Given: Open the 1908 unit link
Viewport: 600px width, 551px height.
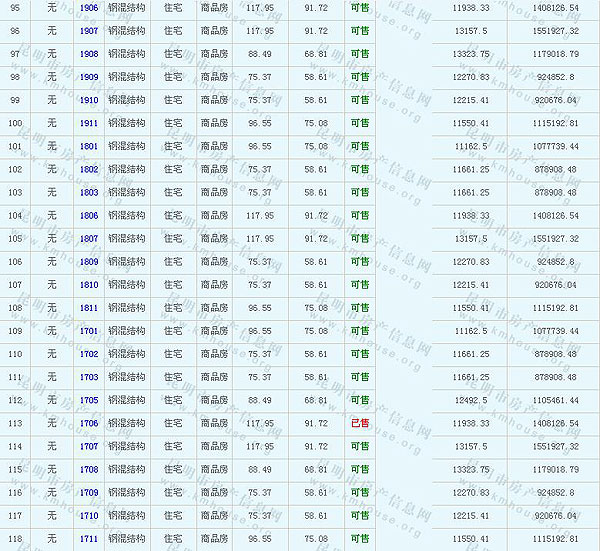Looking at the screenshot, I should 89,54.
